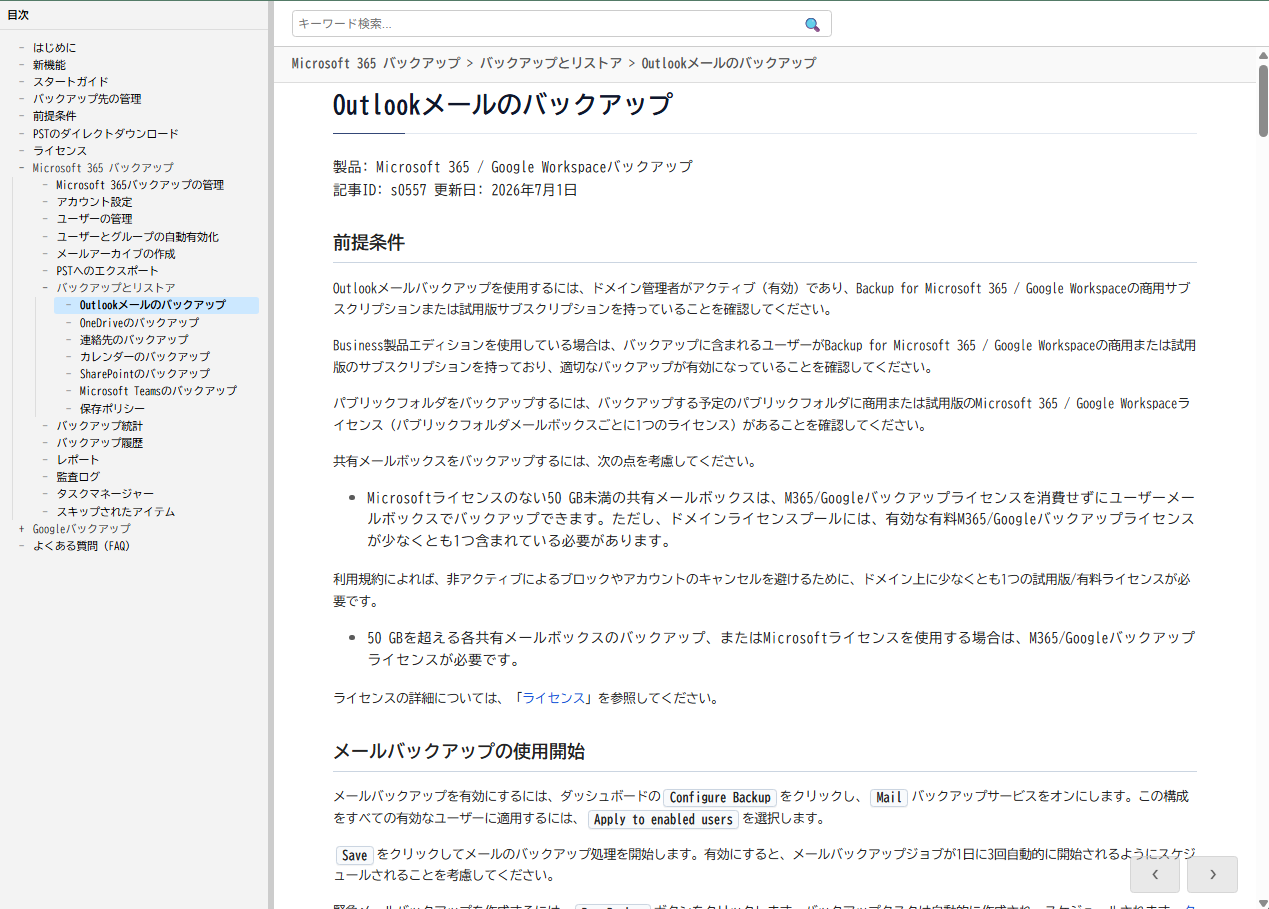This screenshot has height=909, width=1269.
Task: Open タスクマネージャー topic
Action: (105, 494)
